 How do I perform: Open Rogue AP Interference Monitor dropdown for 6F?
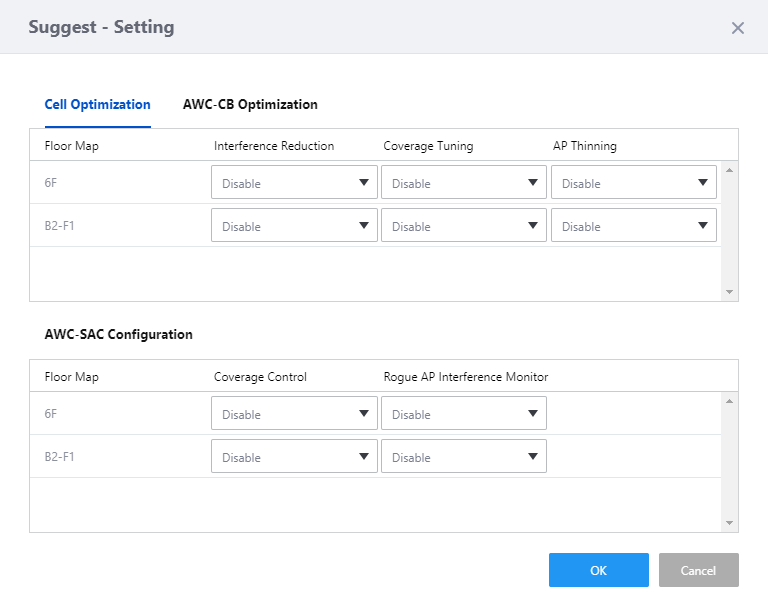click(x=464, y=414)
